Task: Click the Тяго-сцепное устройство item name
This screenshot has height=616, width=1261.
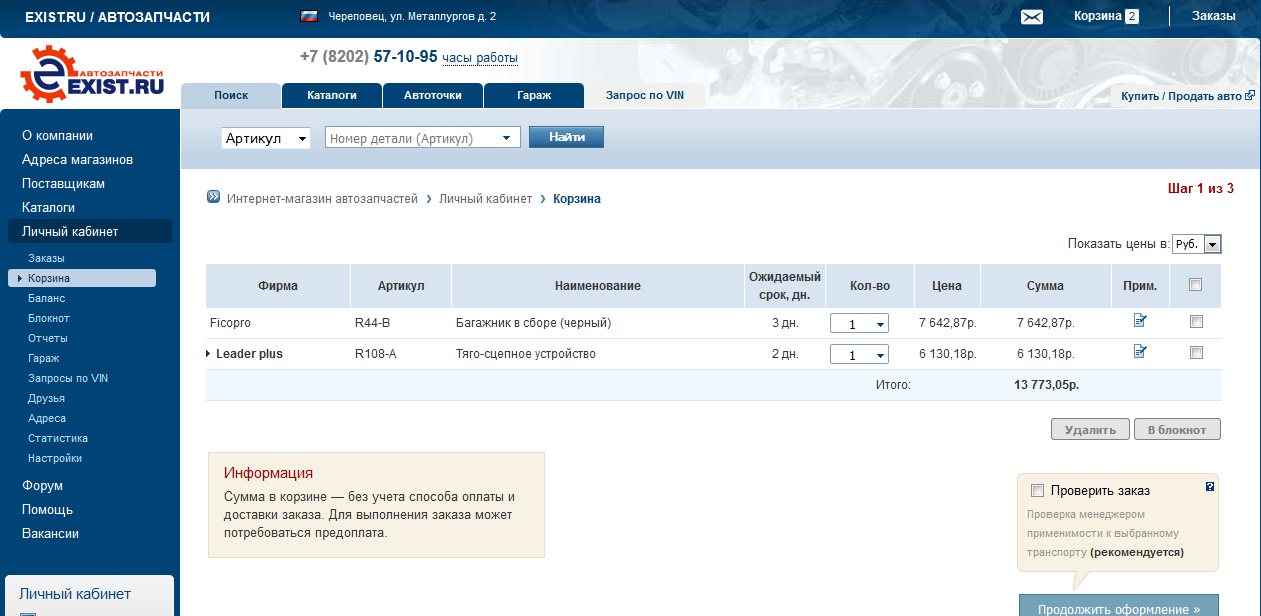Action: click(525, 354)
